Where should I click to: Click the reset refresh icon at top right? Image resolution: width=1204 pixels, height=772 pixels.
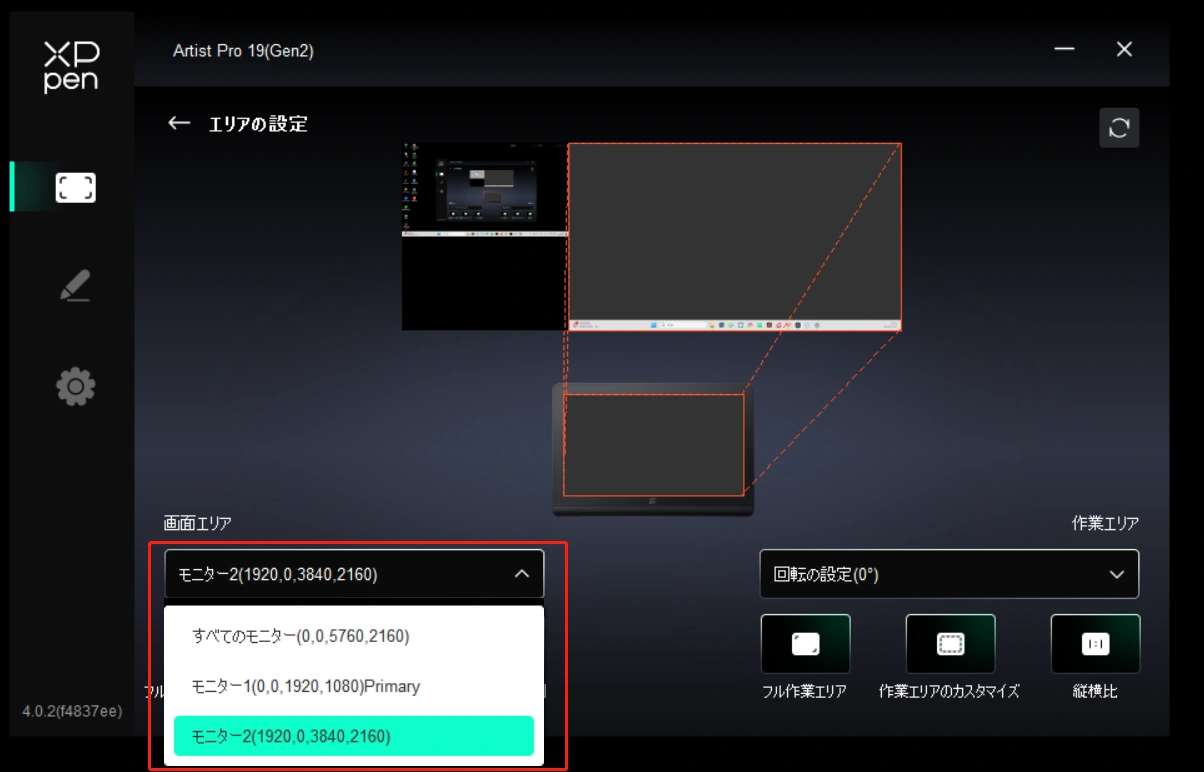click(x=1119, y=128)
